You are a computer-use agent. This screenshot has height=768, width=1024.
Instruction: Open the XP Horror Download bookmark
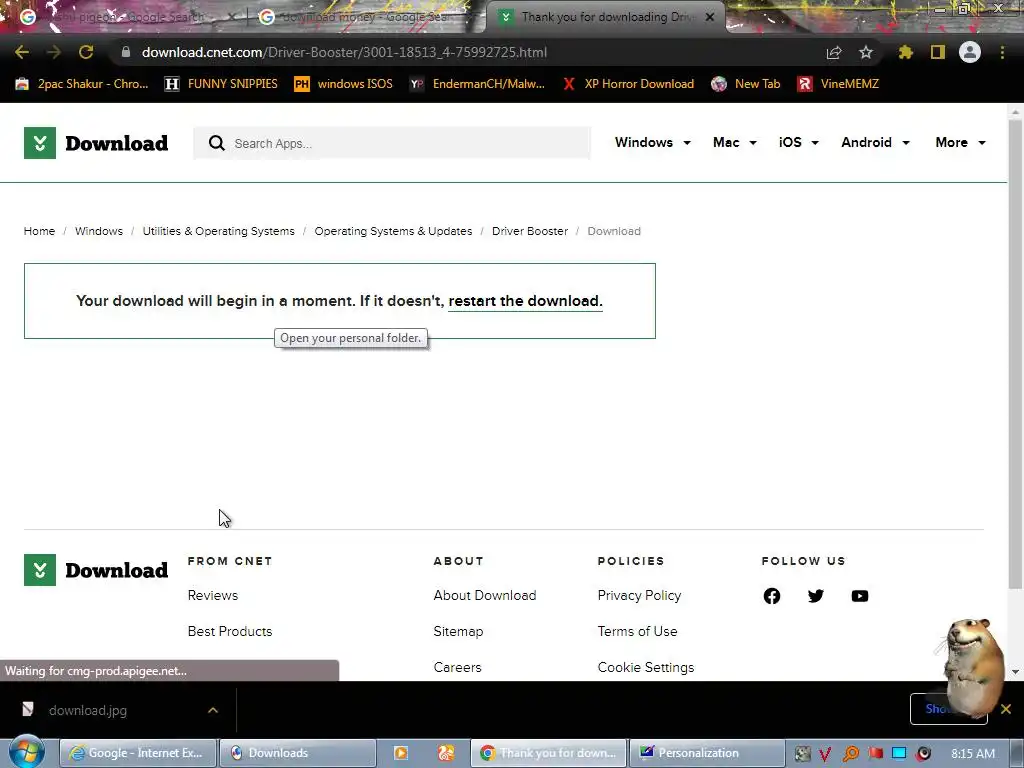pyautogui.click(x=628, y=84)
